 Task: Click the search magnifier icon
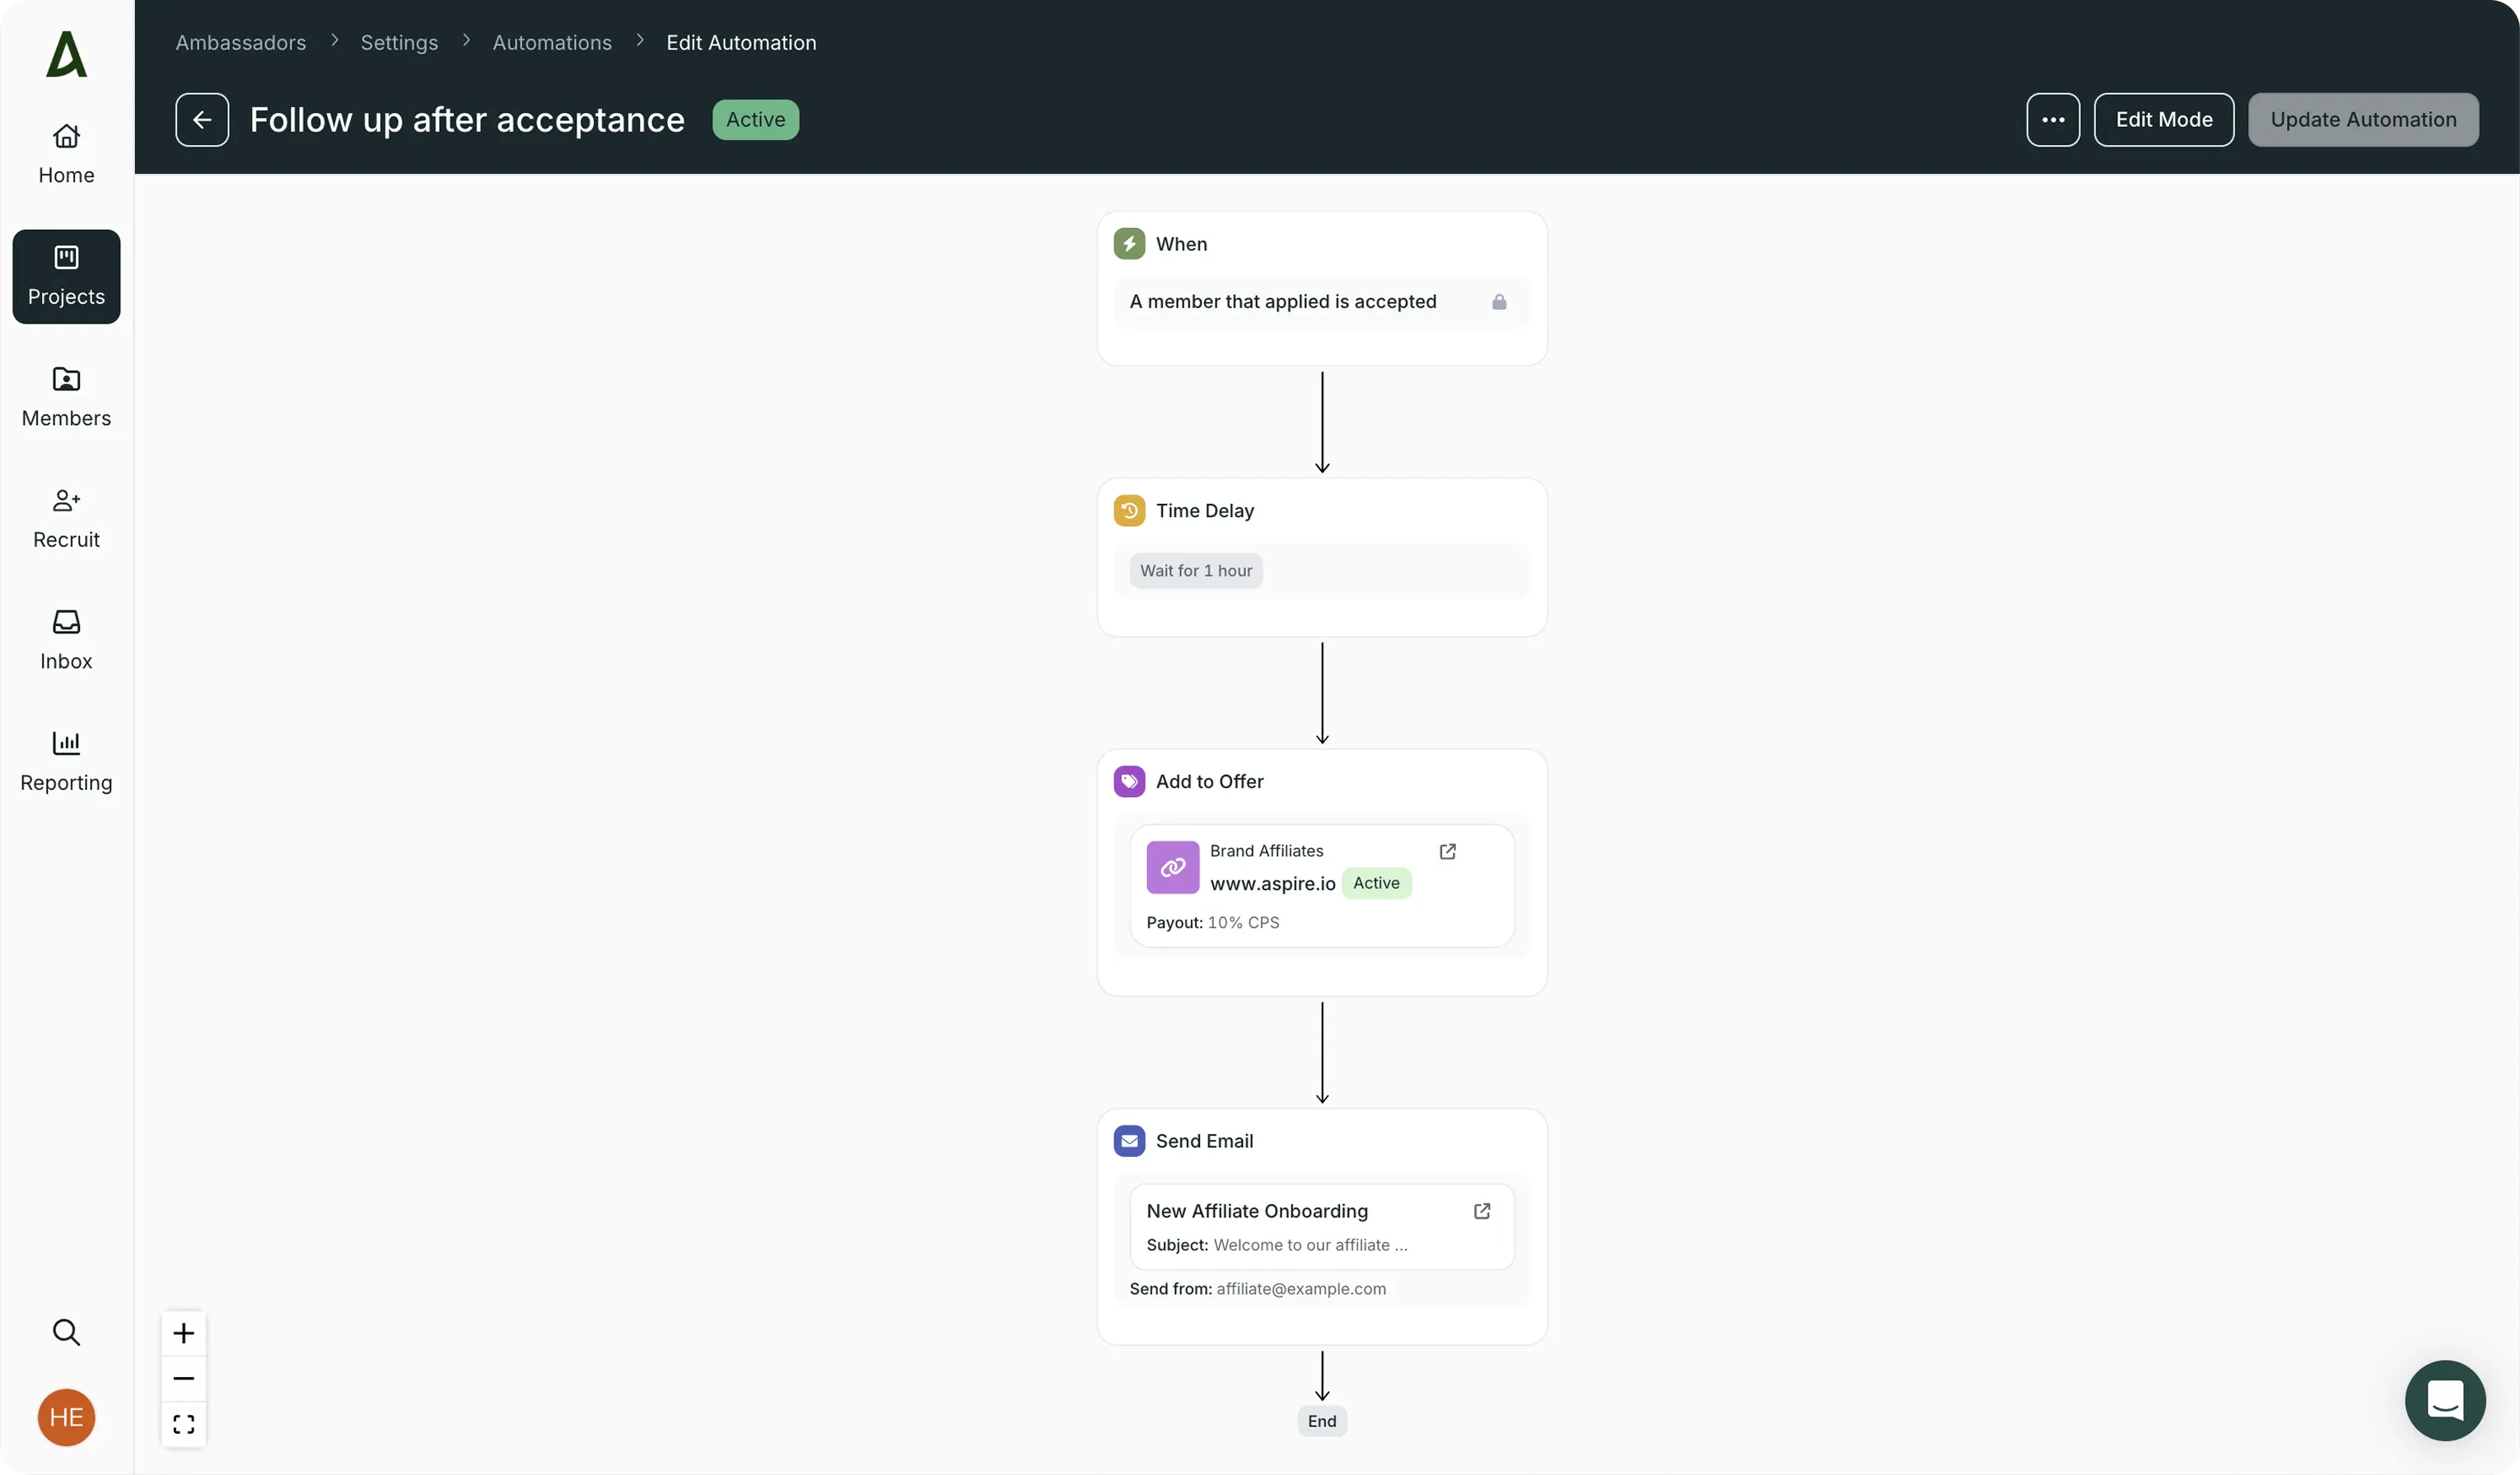coord(66,1332)
